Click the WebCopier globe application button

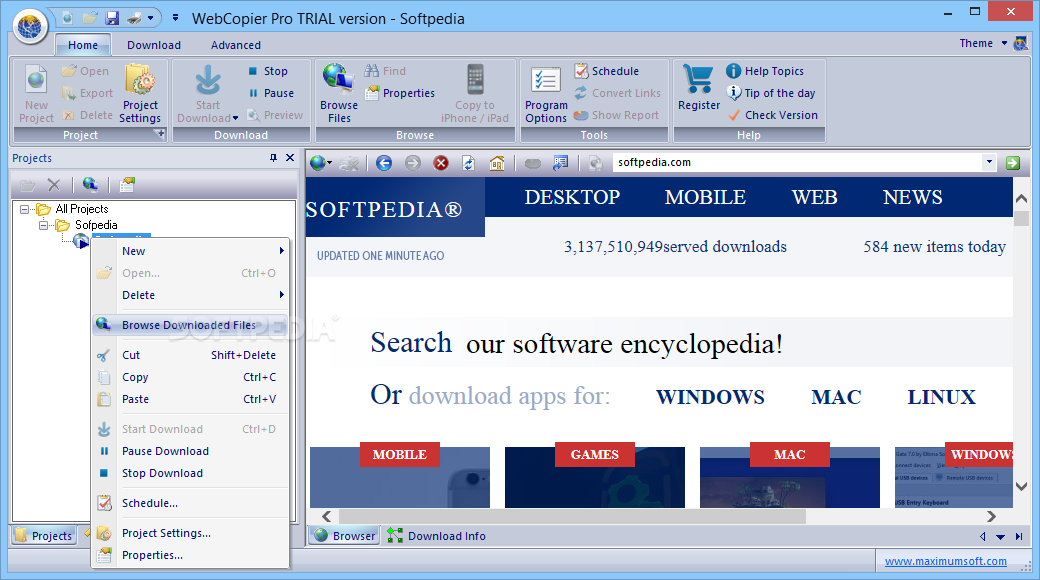pyautogui.click(x=30, y=27)
